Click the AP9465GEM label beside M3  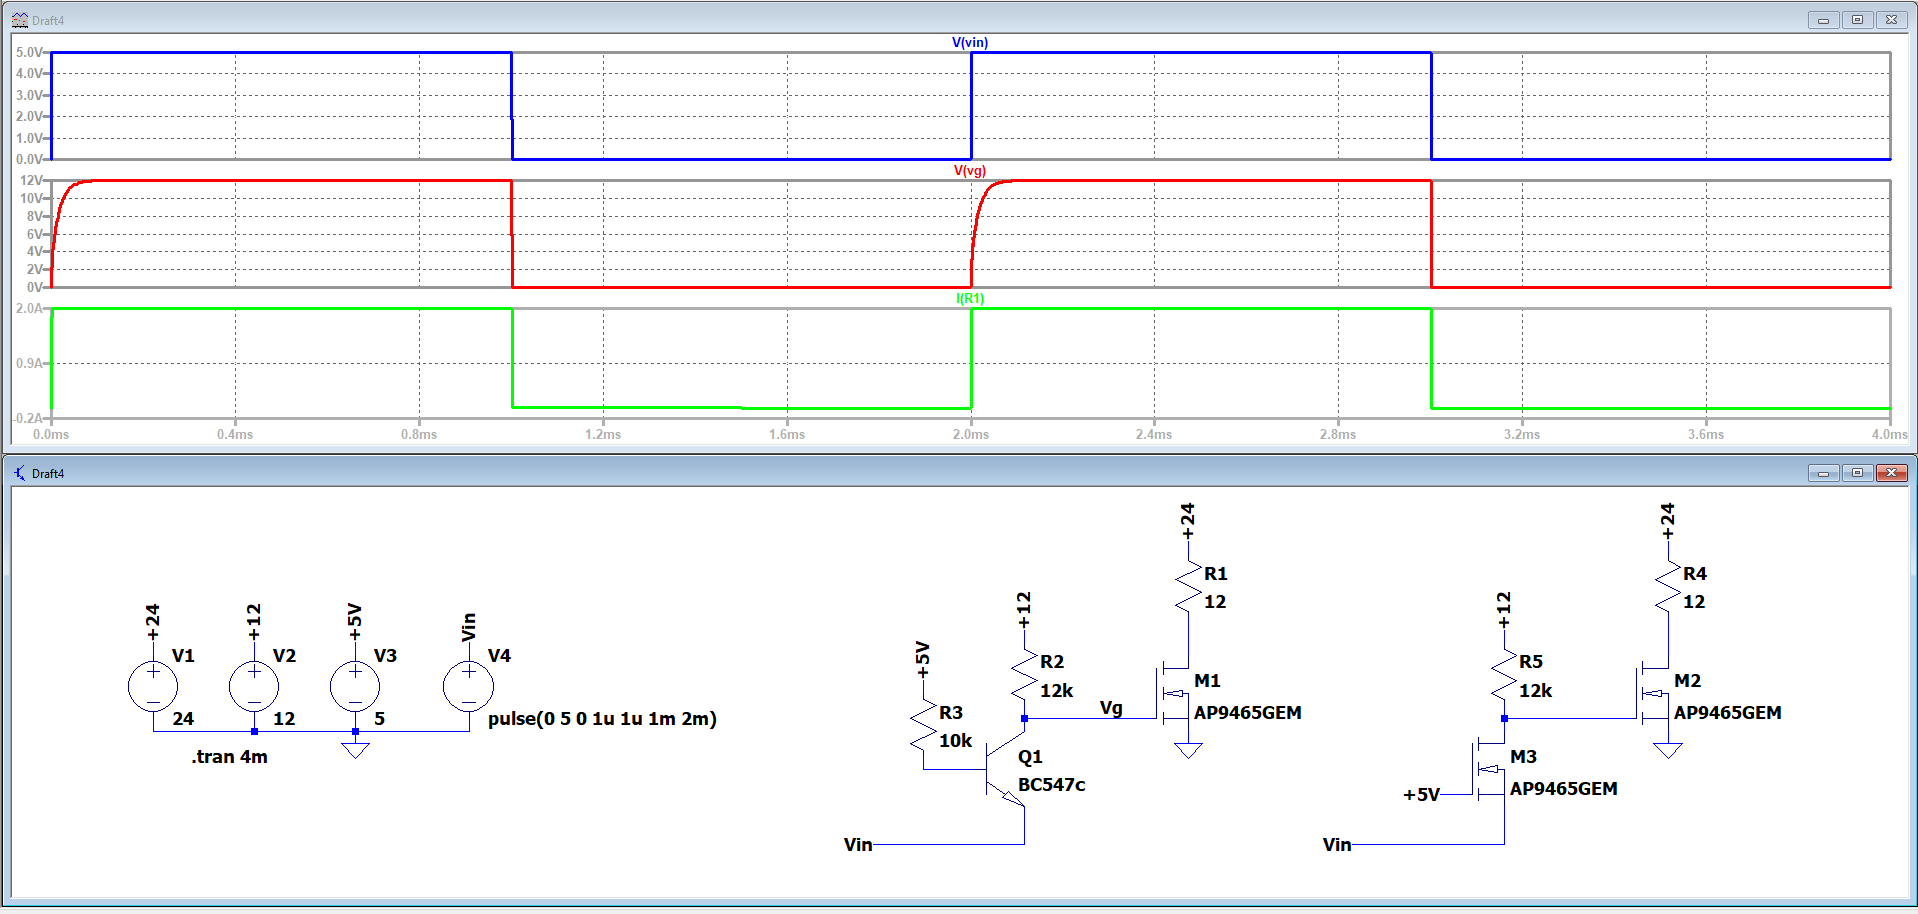(1564, 789)
